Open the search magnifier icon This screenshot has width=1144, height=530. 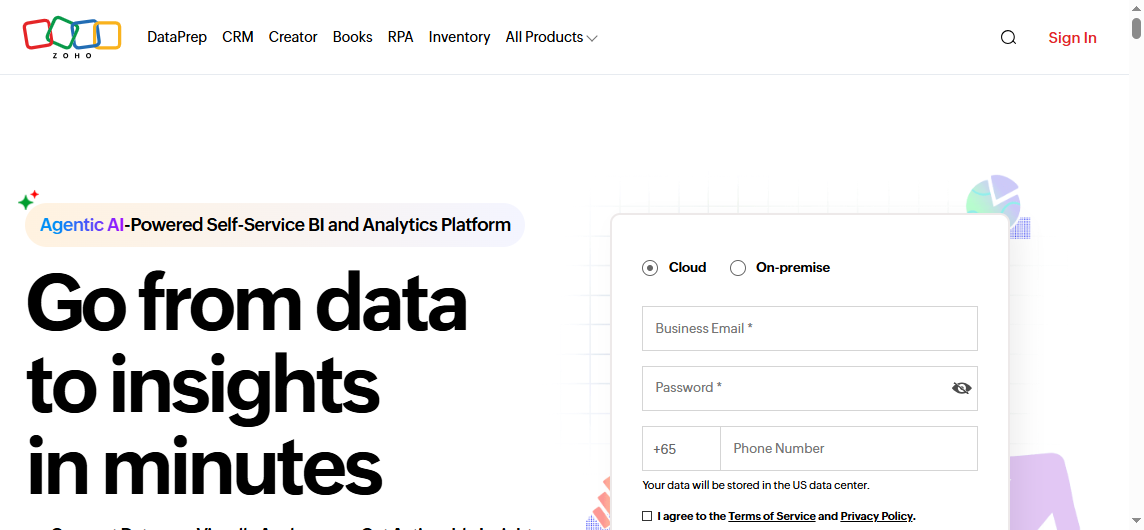click(x=1008, y=38)
